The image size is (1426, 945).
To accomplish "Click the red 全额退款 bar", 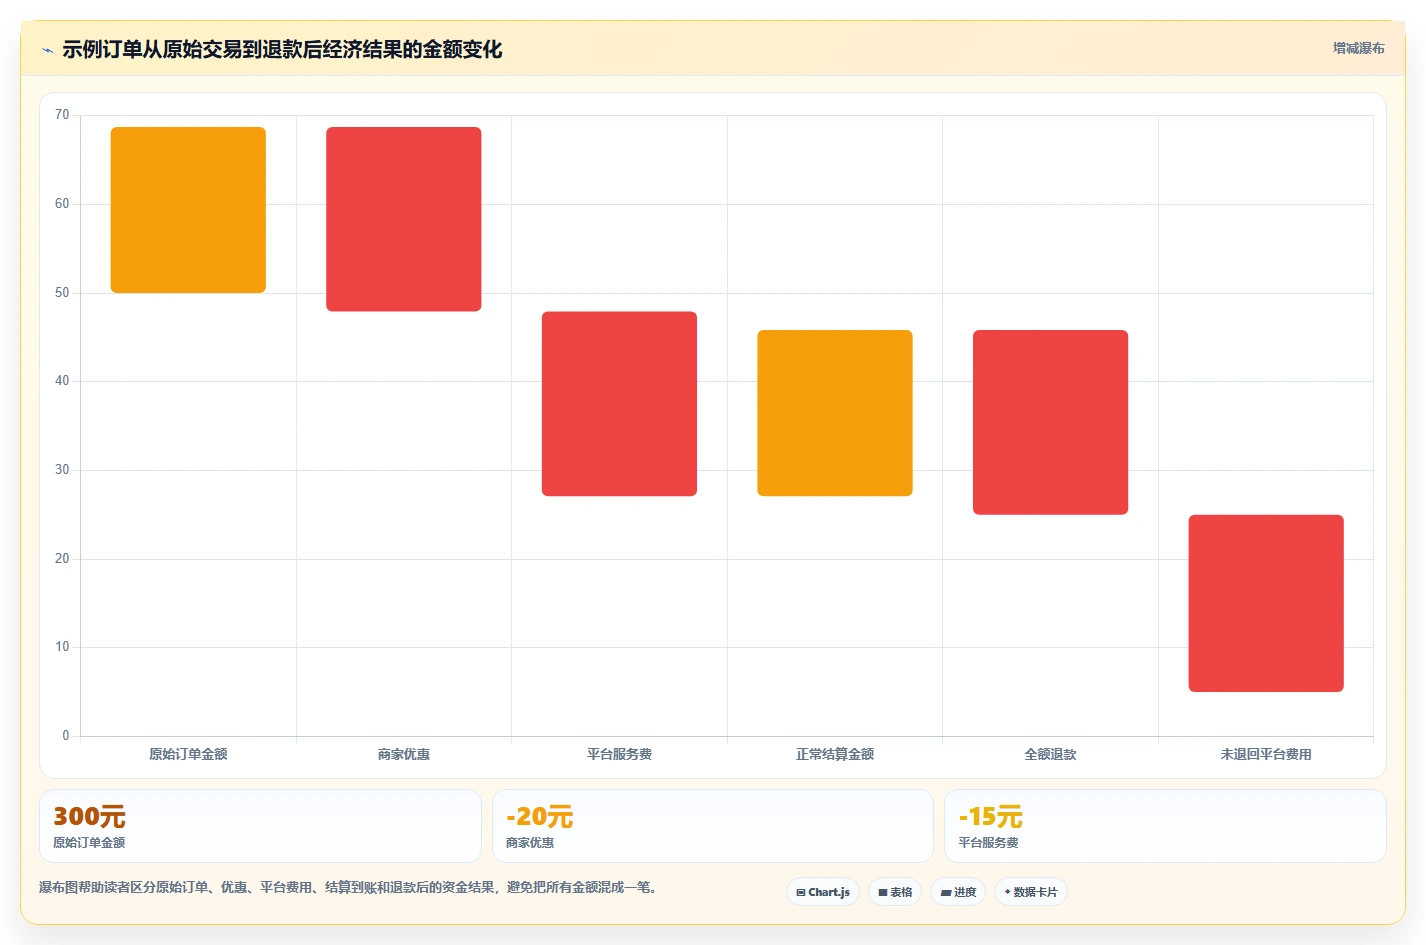I will tap(1050, 422).
